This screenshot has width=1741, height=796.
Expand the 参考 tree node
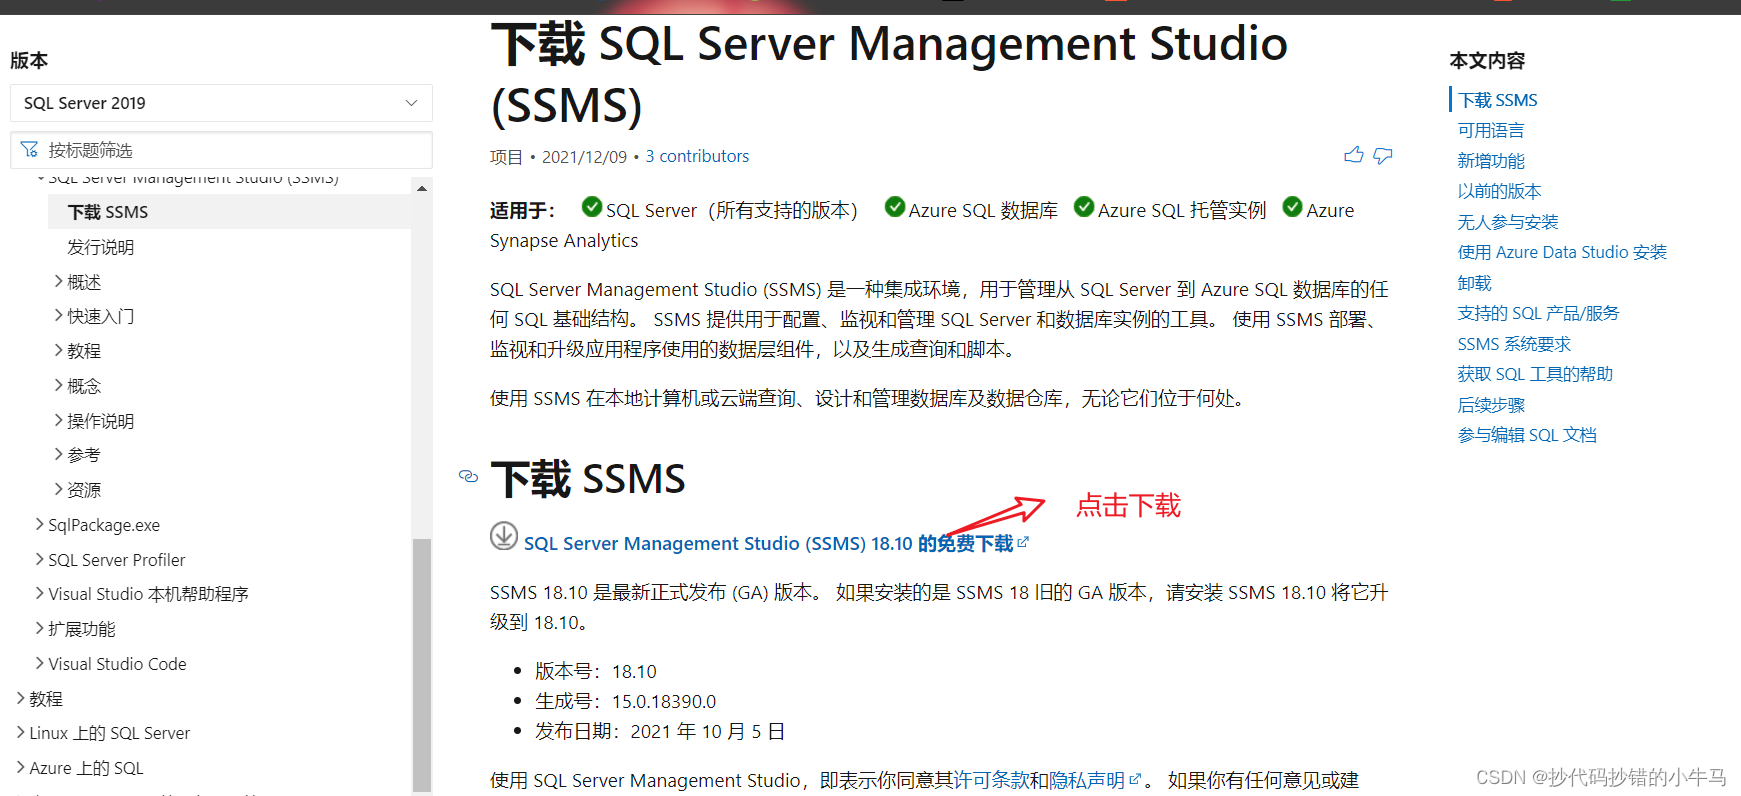pyautogui.click(x=58, y=454)
